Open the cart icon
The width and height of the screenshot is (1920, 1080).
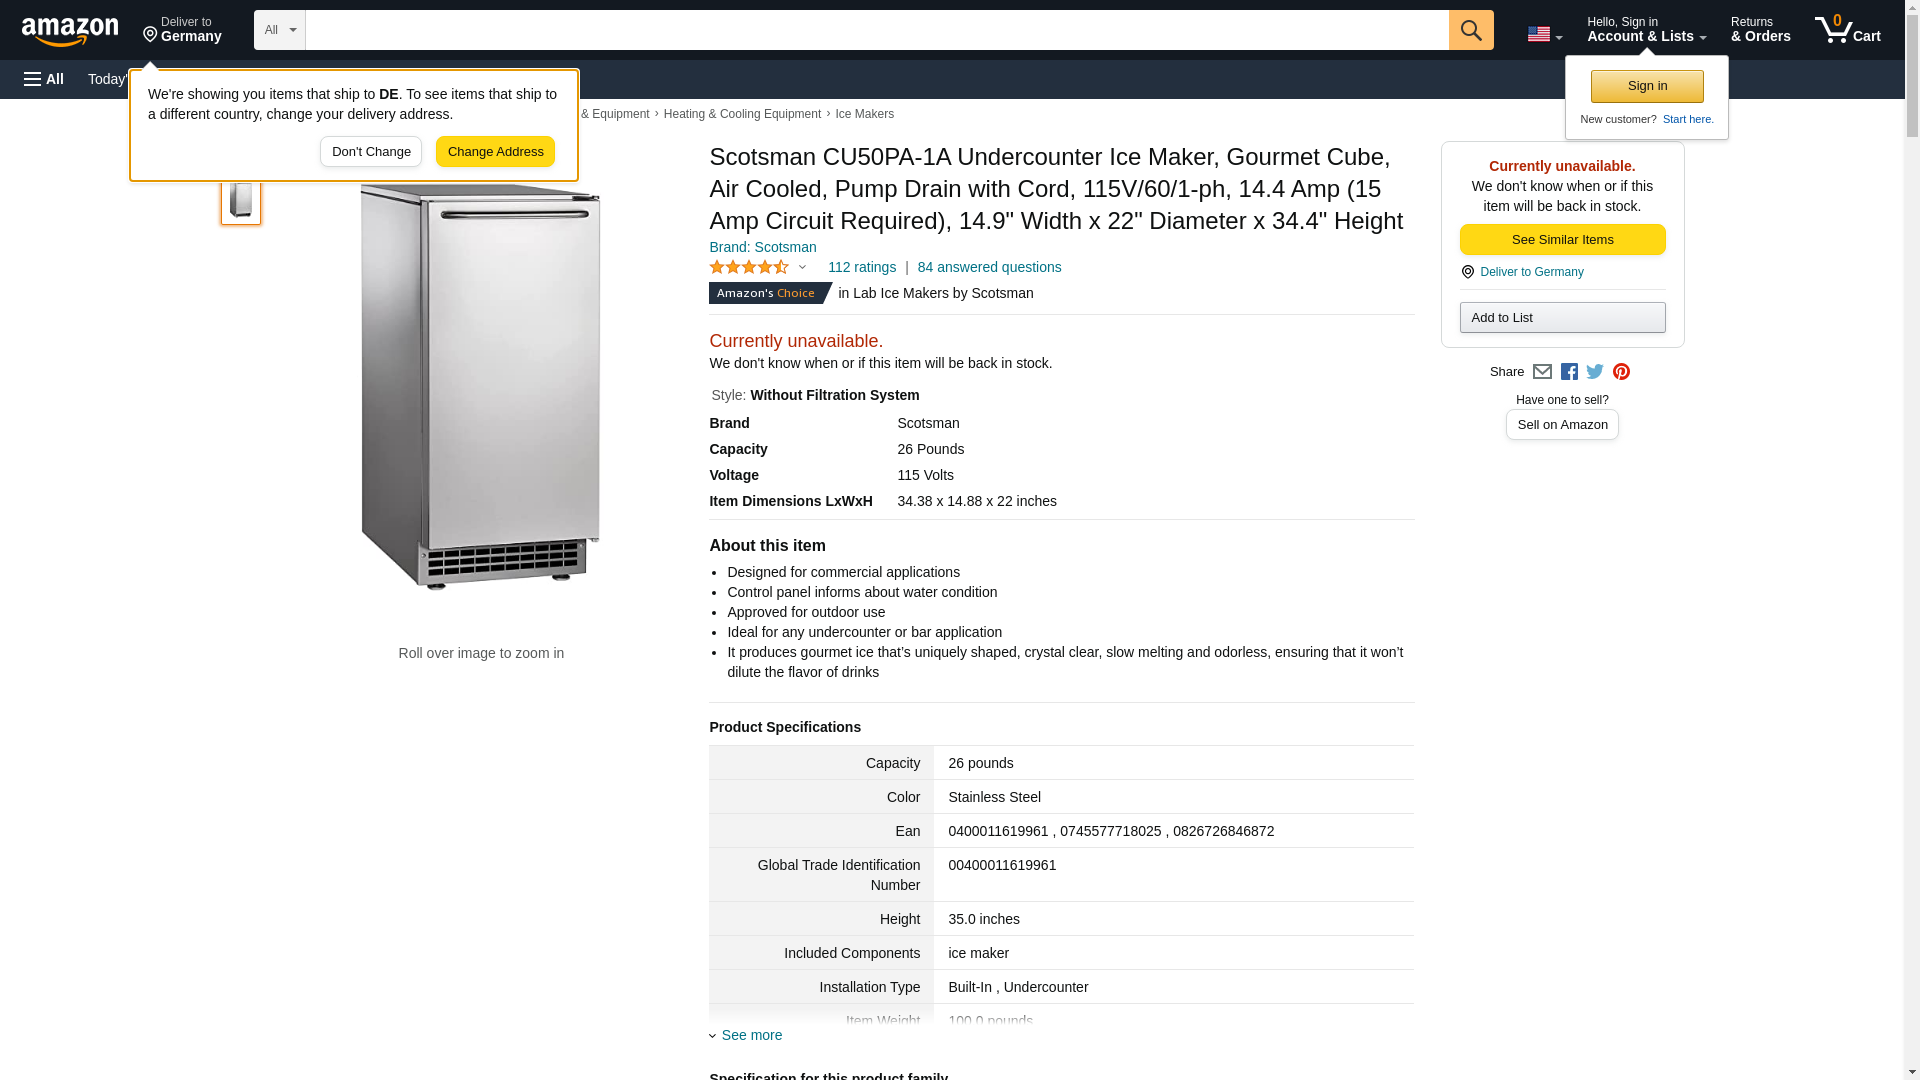pyautogui.click(x=1848, y=30)
